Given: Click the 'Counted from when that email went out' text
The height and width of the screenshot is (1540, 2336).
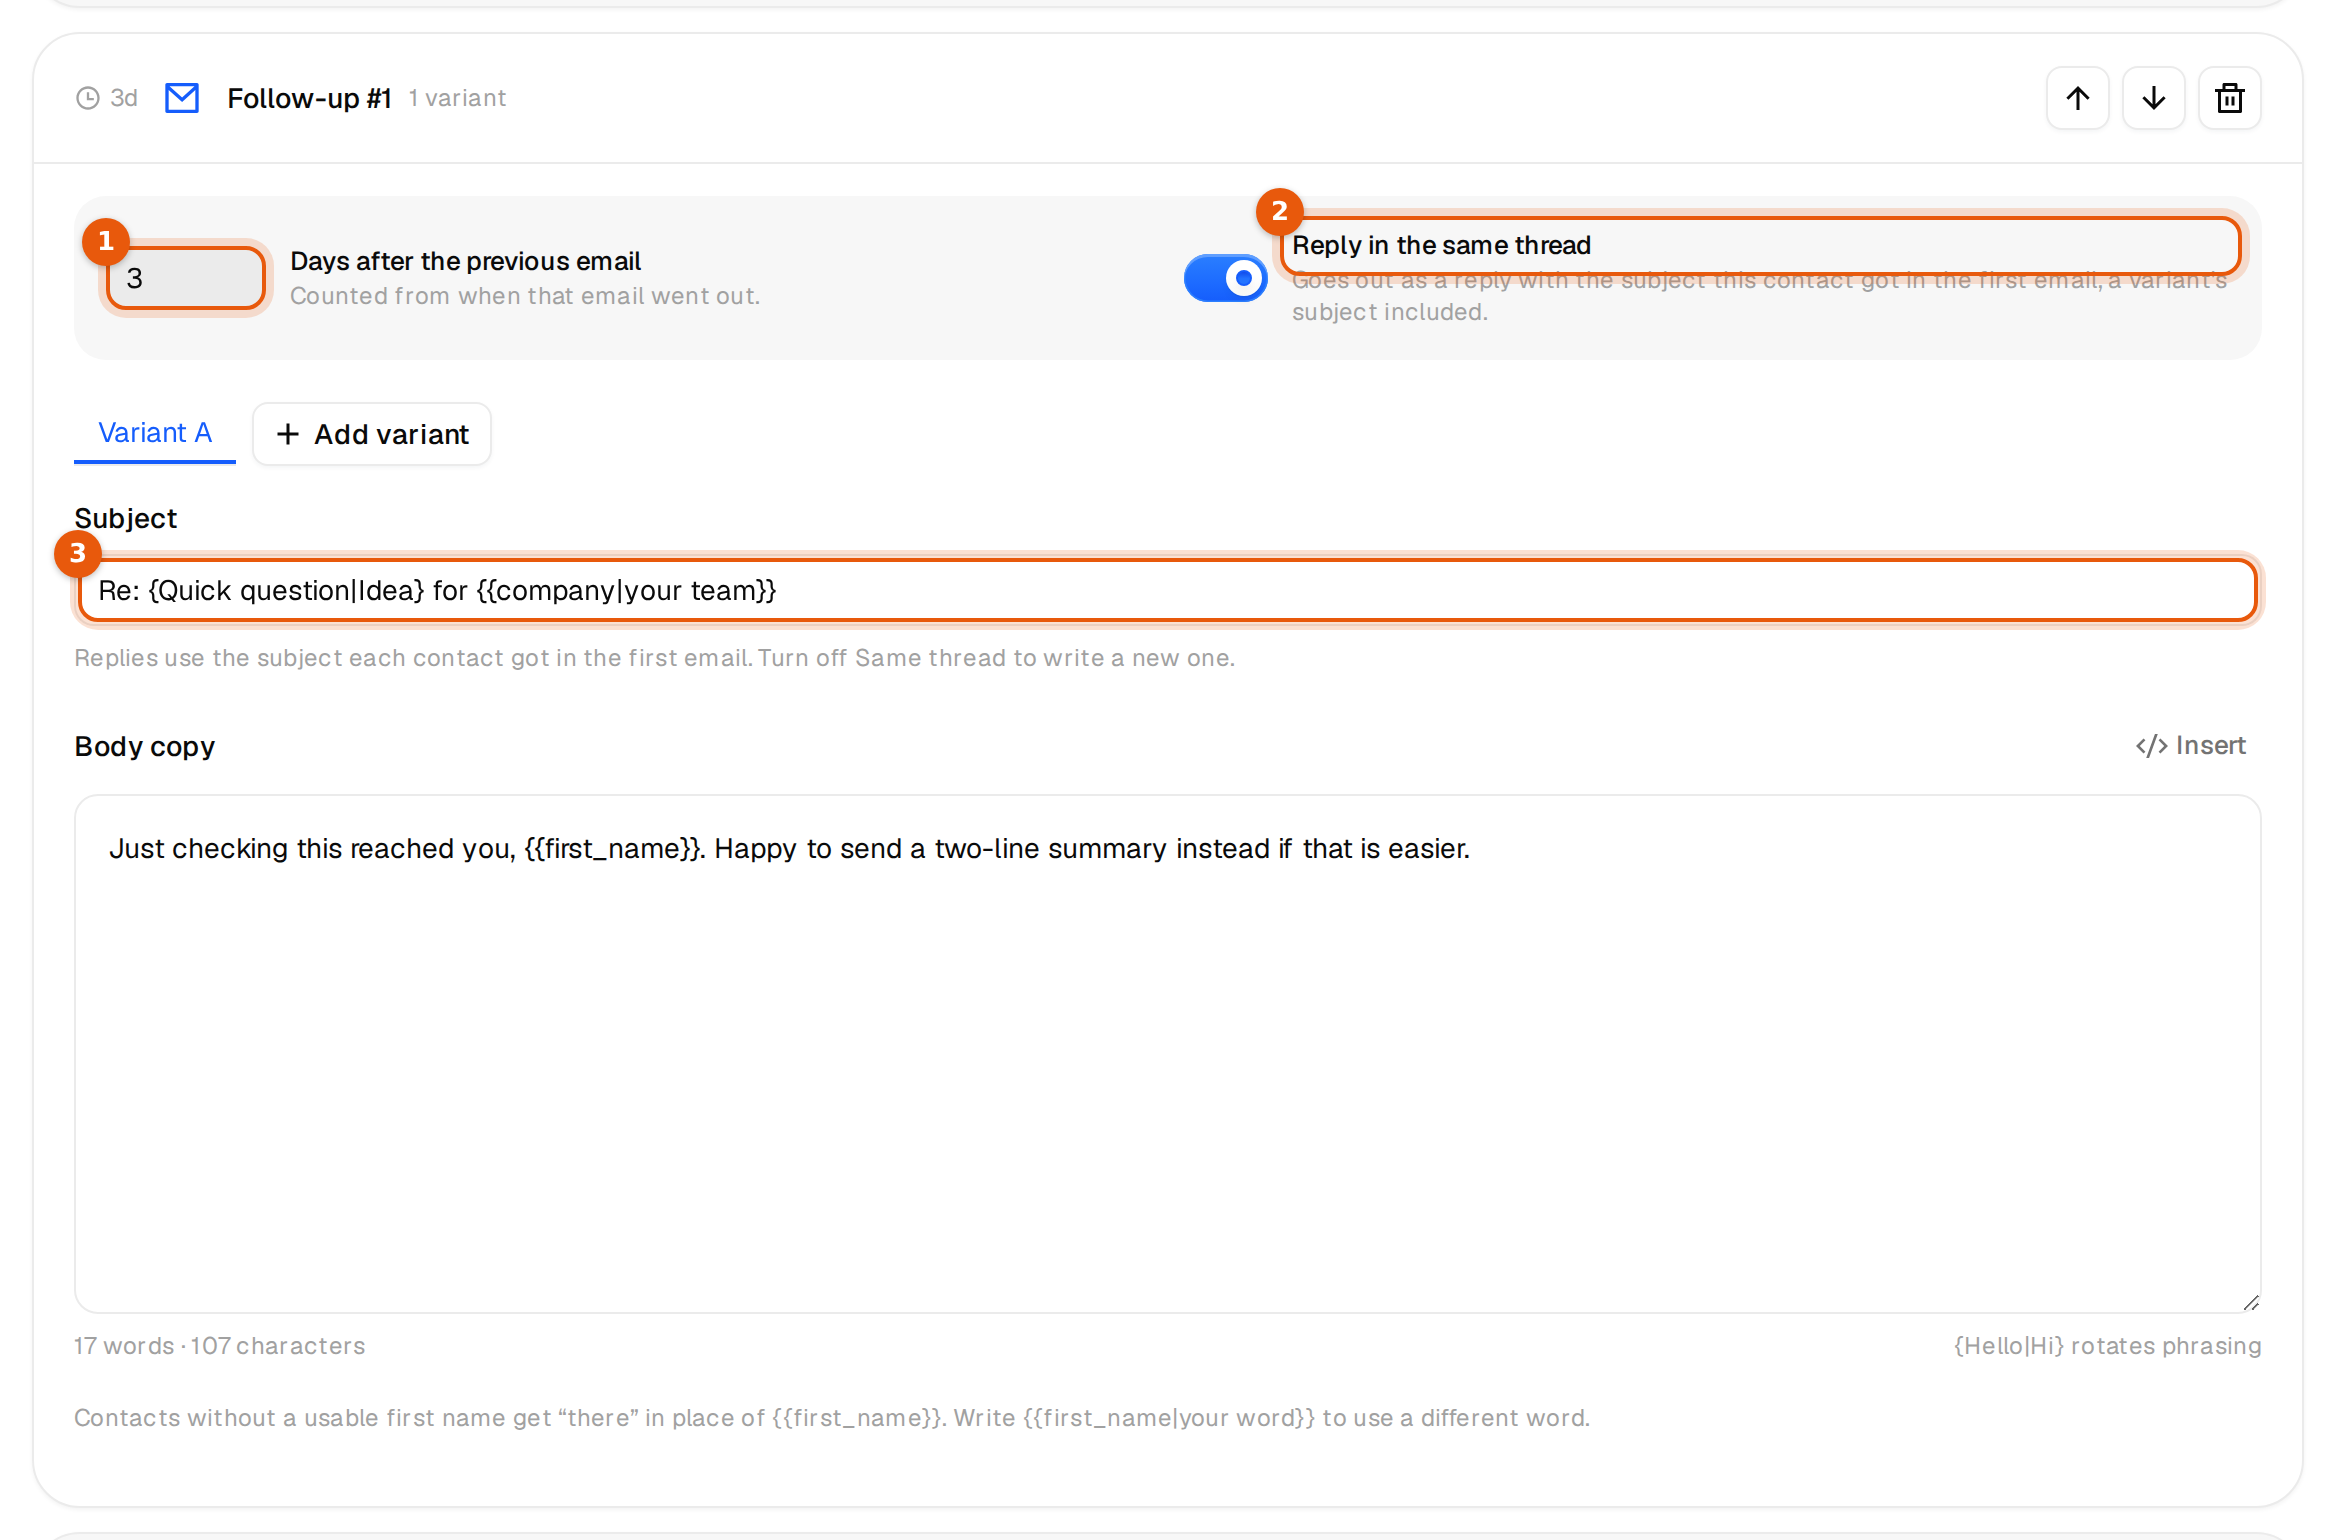Looking at the screenshot, I should click(x=525, y=296).
